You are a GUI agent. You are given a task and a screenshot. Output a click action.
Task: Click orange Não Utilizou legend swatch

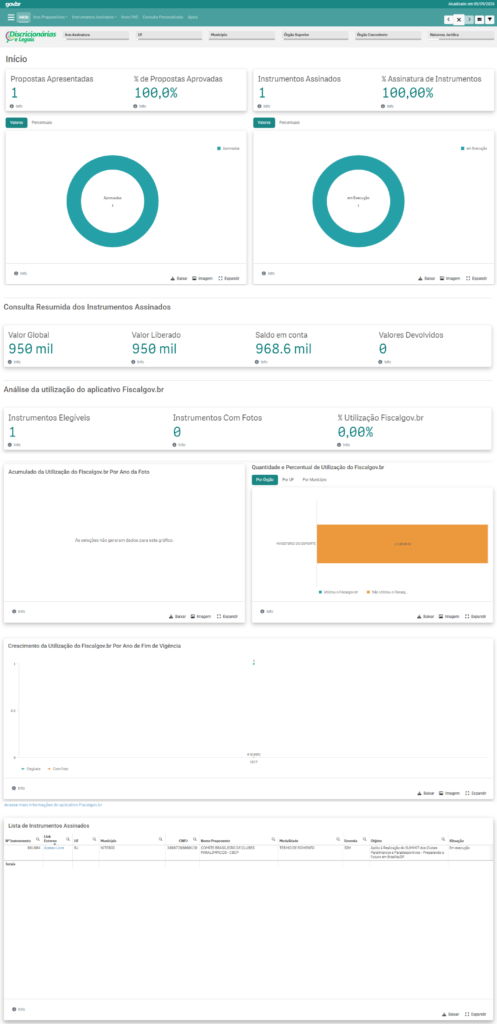(366, 592)
